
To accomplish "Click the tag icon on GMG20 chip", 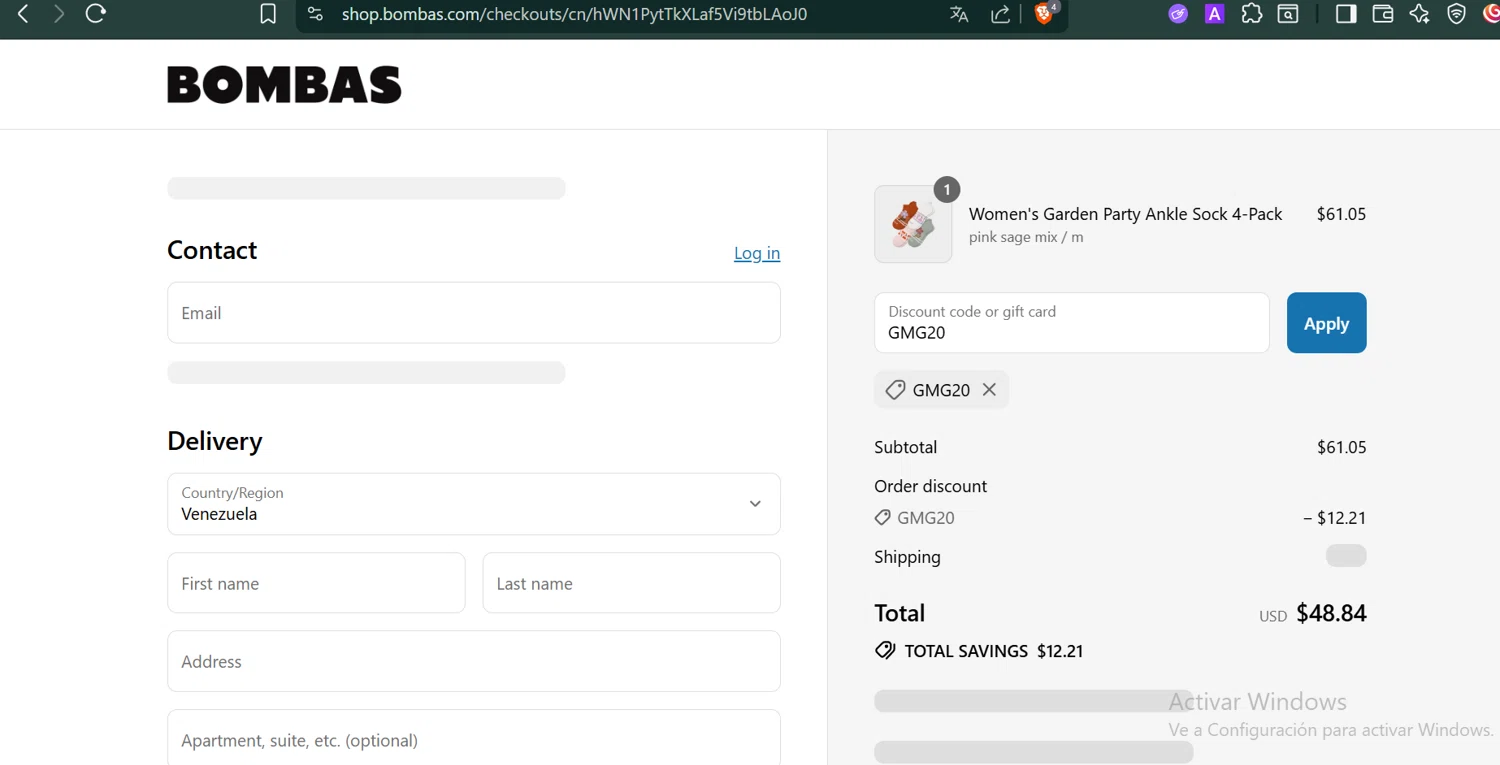I will [x=895, y=390].
